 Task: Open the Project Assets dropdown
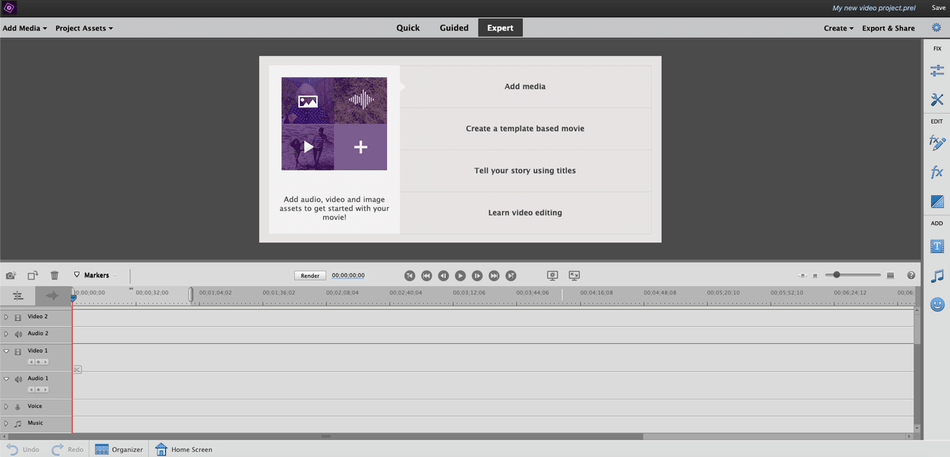[x=84, y=28]
